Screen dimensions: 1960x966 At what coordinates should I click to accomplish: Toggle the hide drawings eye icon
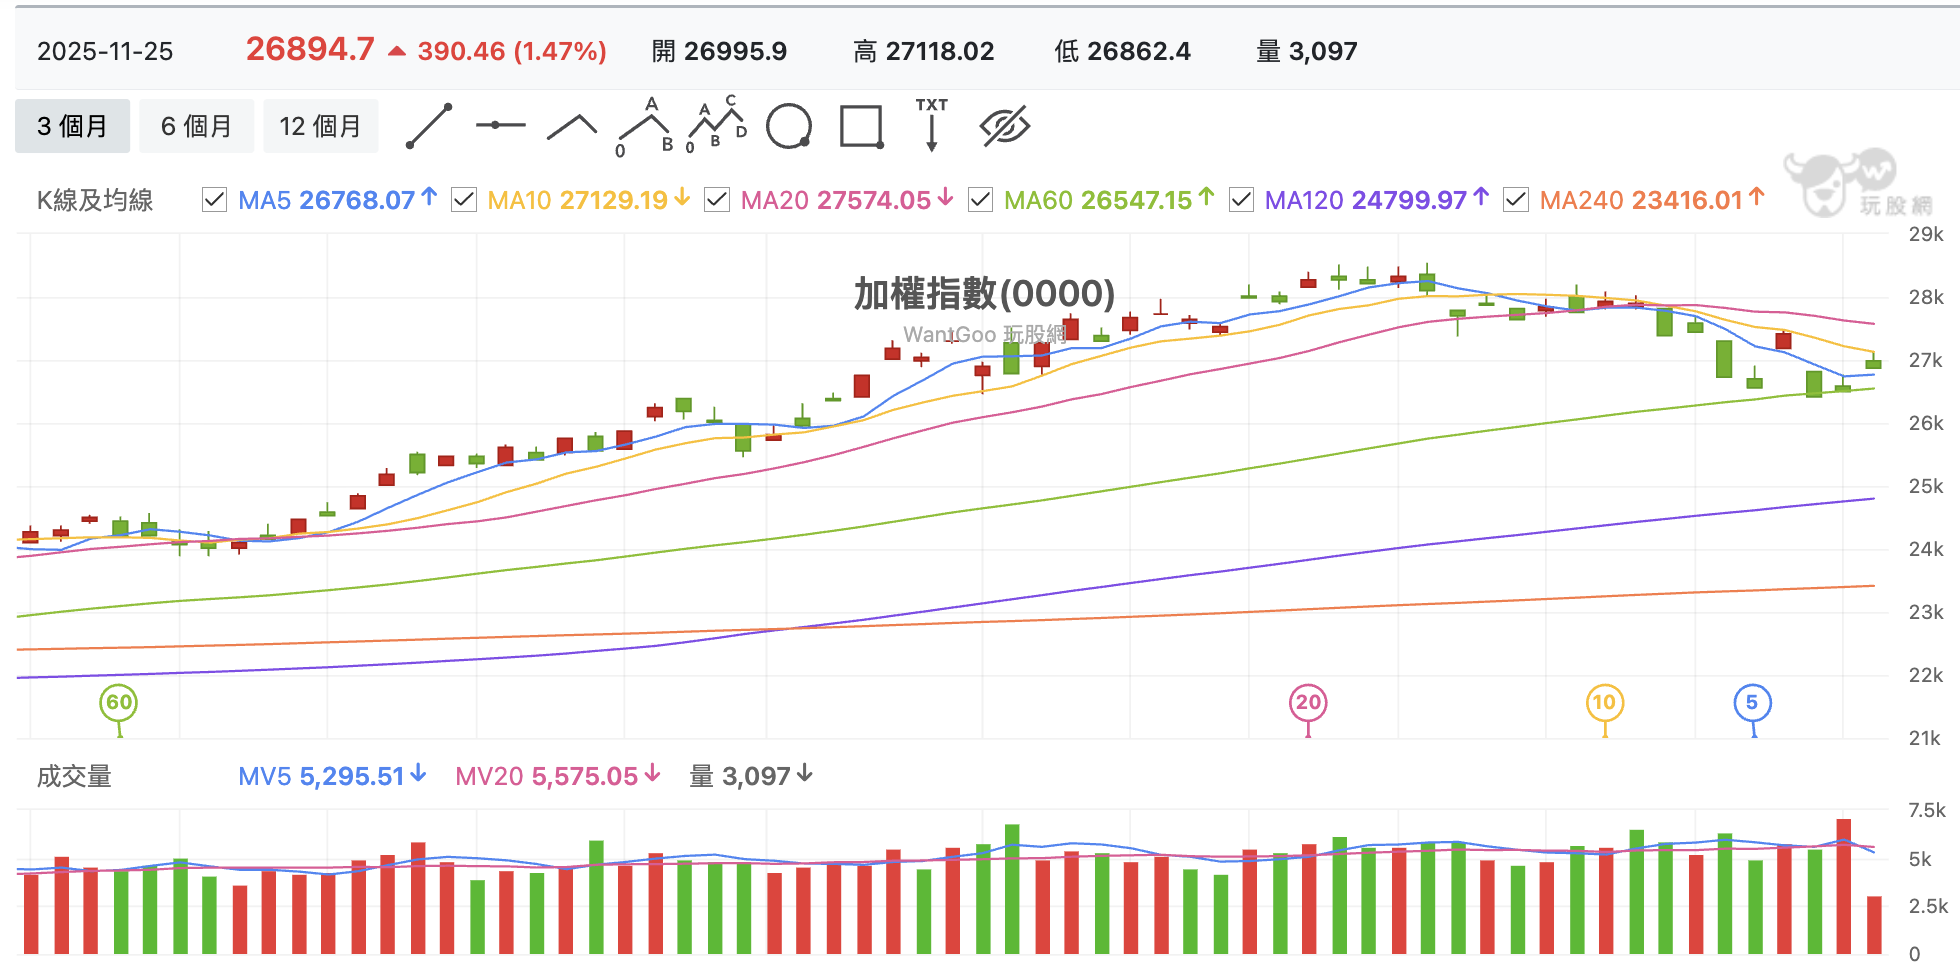(x=1004, y=127)
